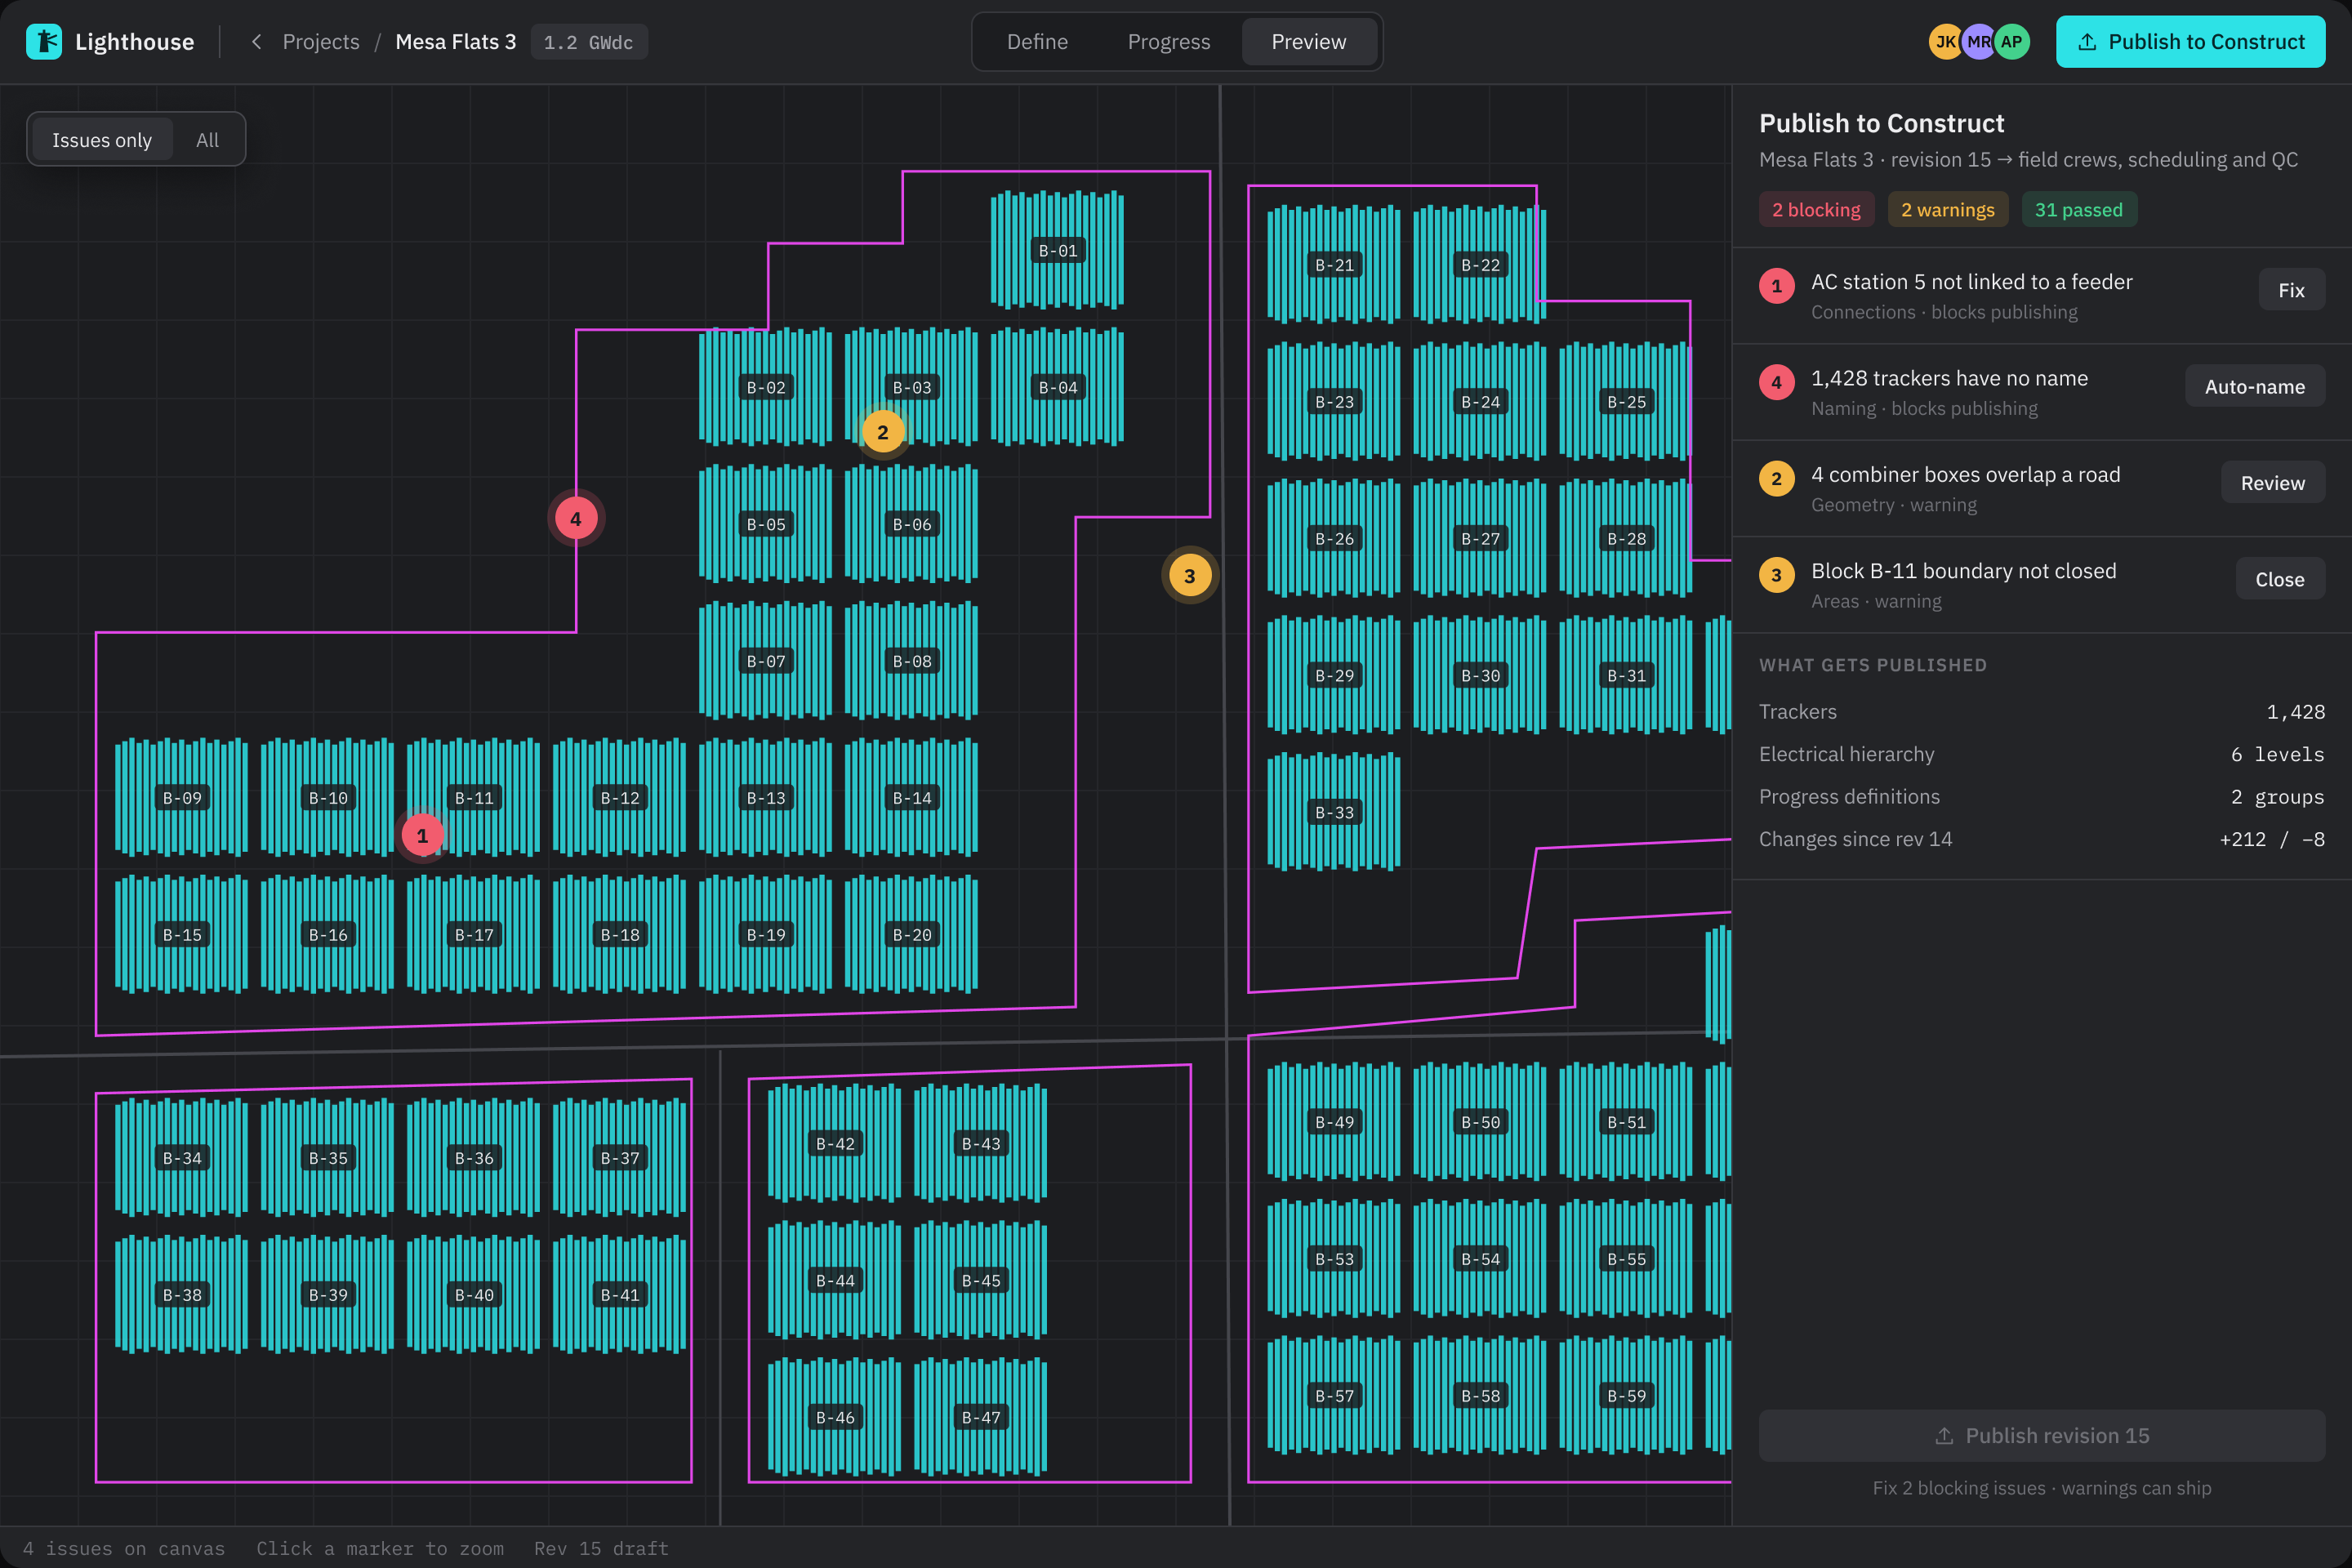Image resolution: width=2352 pixels, height=1568 pixels.
Task: Zoom to yellow marker 3 on the canvas
Action: (x=1189, y=575)
